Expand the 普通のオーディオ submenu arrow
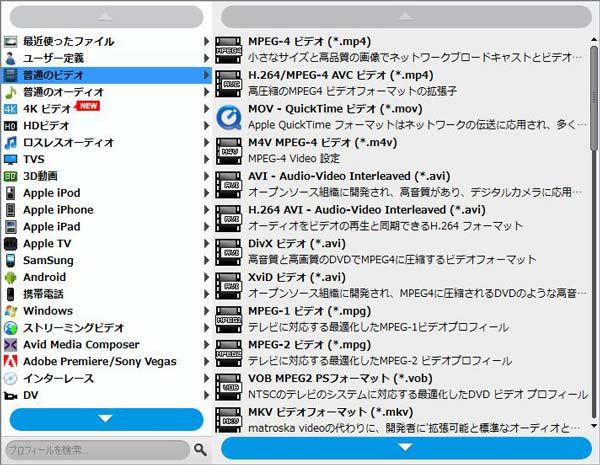 pyautogui.click(x=206, y=92)
